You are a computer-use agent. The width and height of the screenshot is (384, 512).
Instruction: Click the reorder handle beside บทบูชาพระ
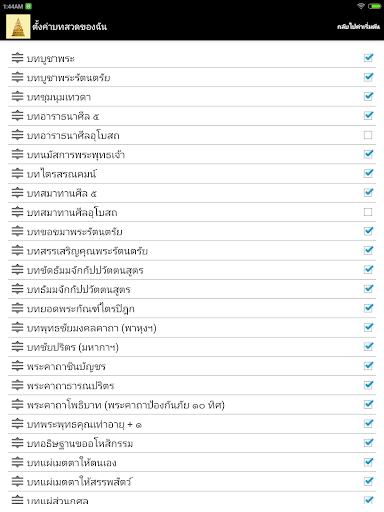[17, 58]
